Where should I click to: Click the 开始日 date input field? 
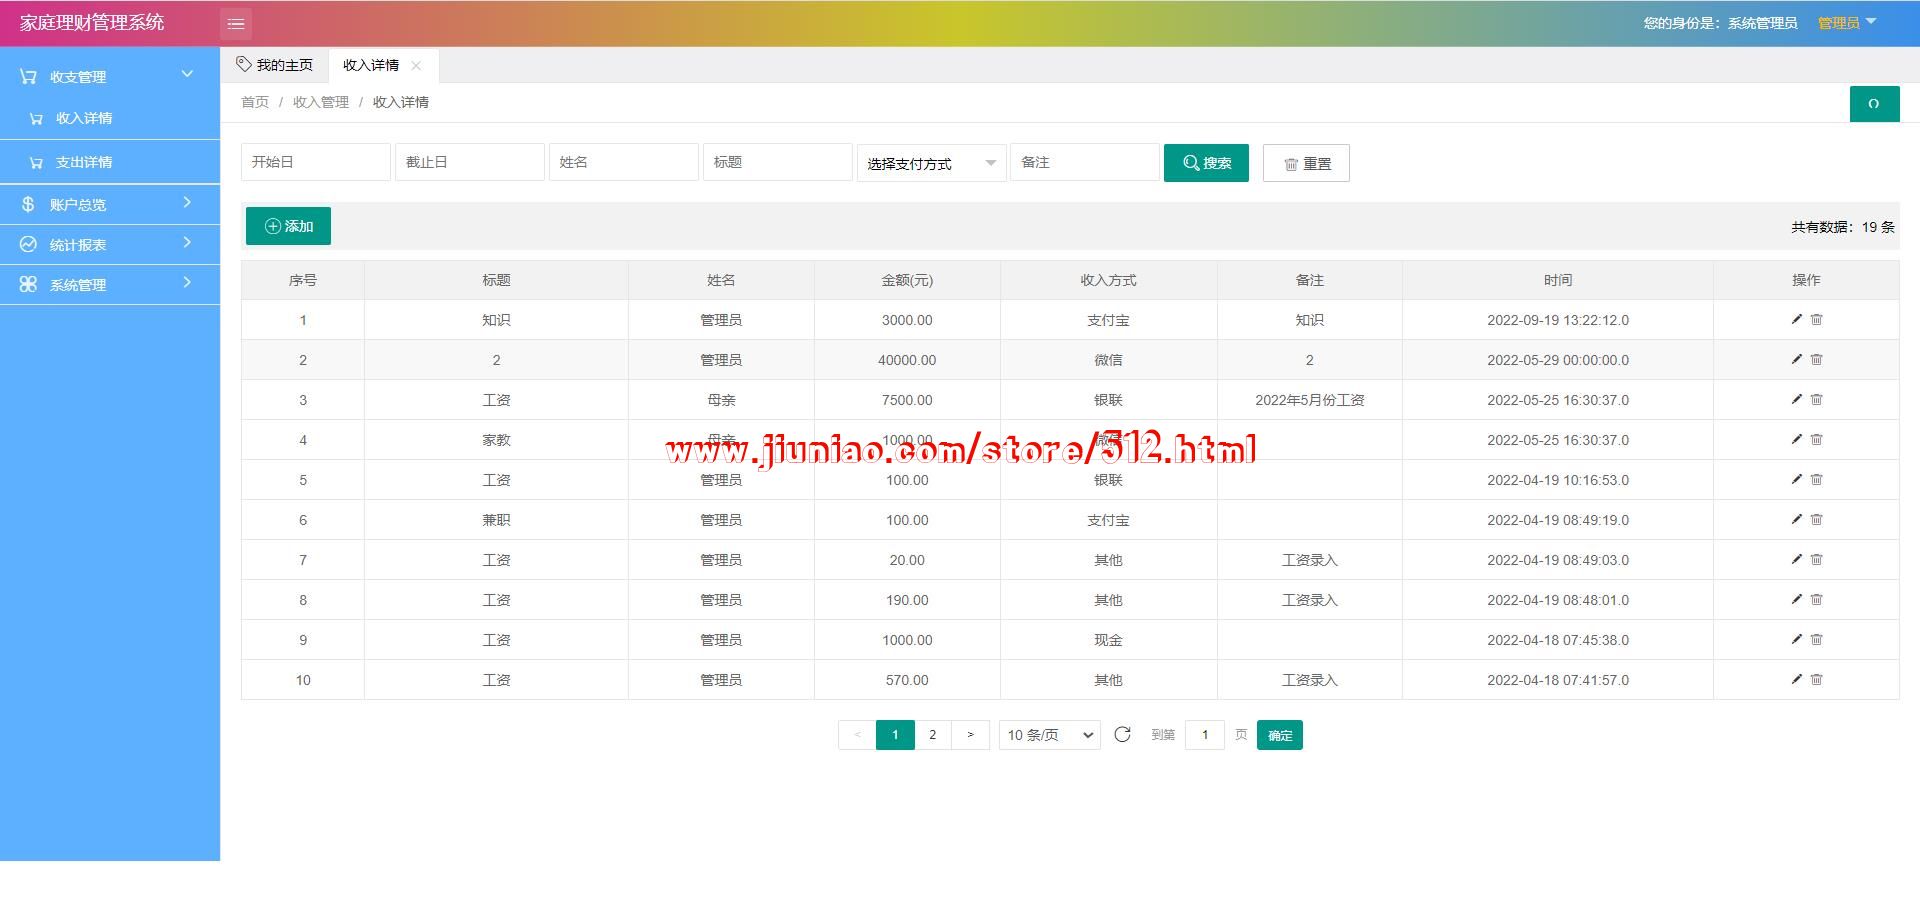tap(315, 162)
